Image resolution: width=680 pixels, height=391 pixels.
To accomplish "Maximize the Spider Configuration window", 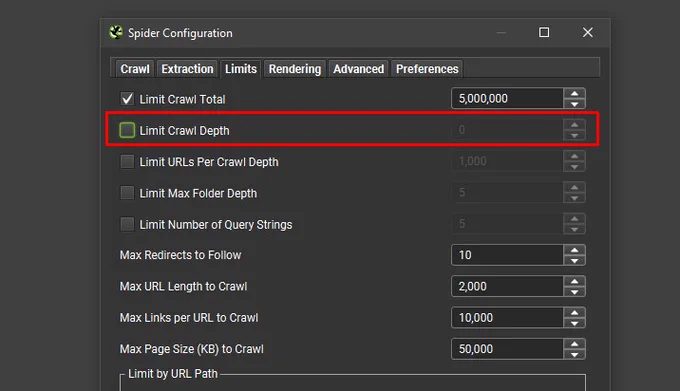I will click(x=544, y=33).
